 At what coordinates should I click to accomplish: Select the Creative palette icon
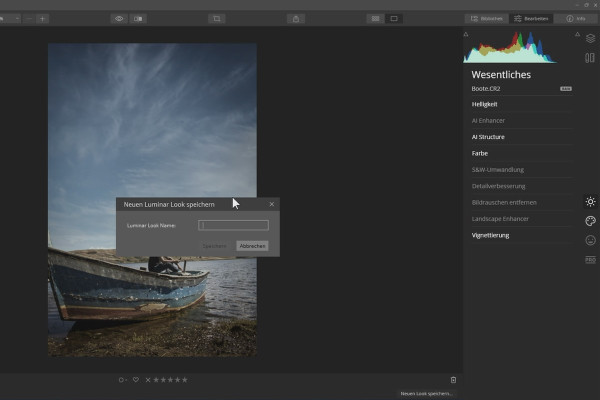coord(590,221)
